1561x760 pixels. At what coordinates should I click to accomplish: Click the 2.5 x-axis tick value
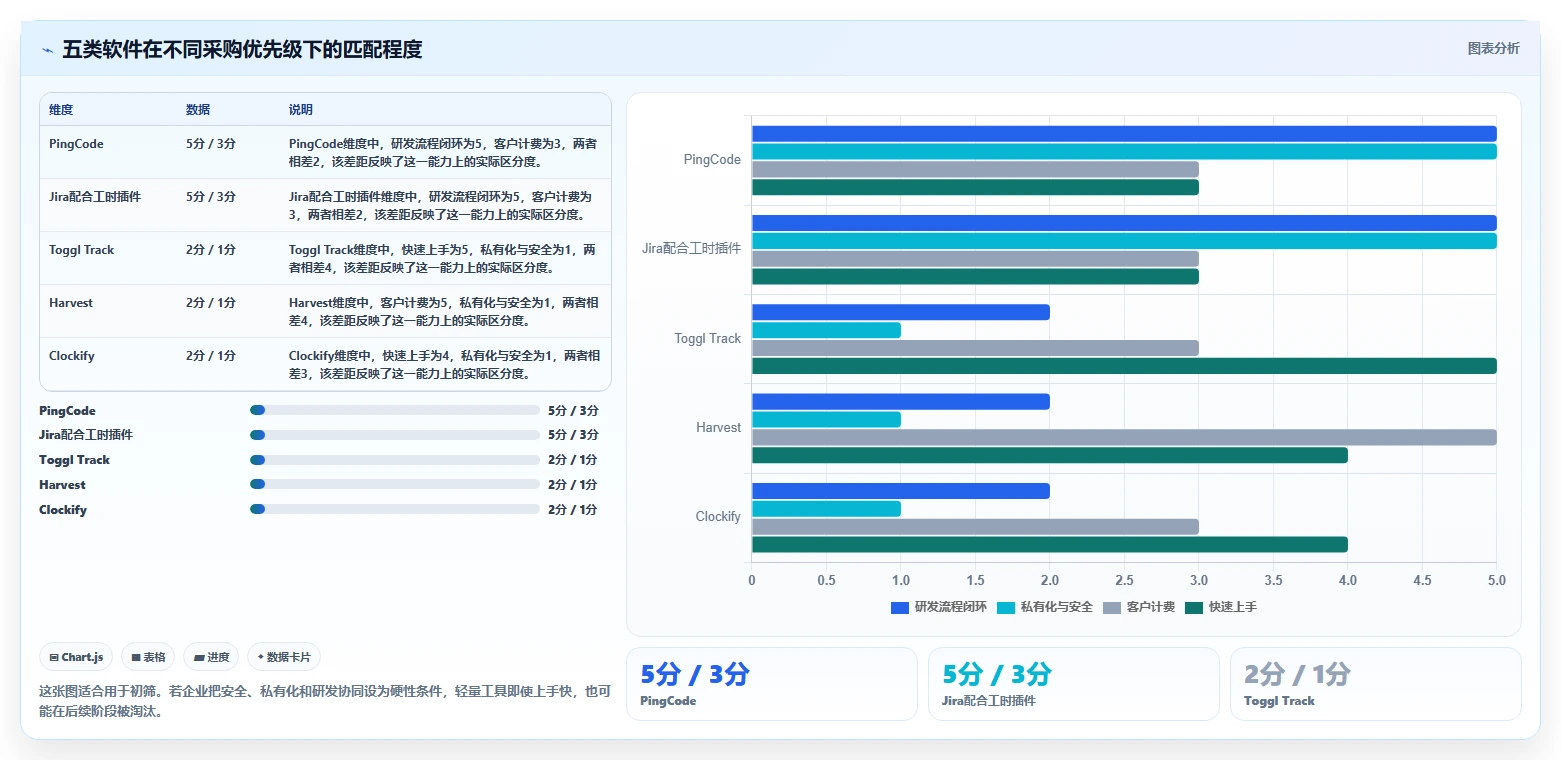coord(1124,581)
